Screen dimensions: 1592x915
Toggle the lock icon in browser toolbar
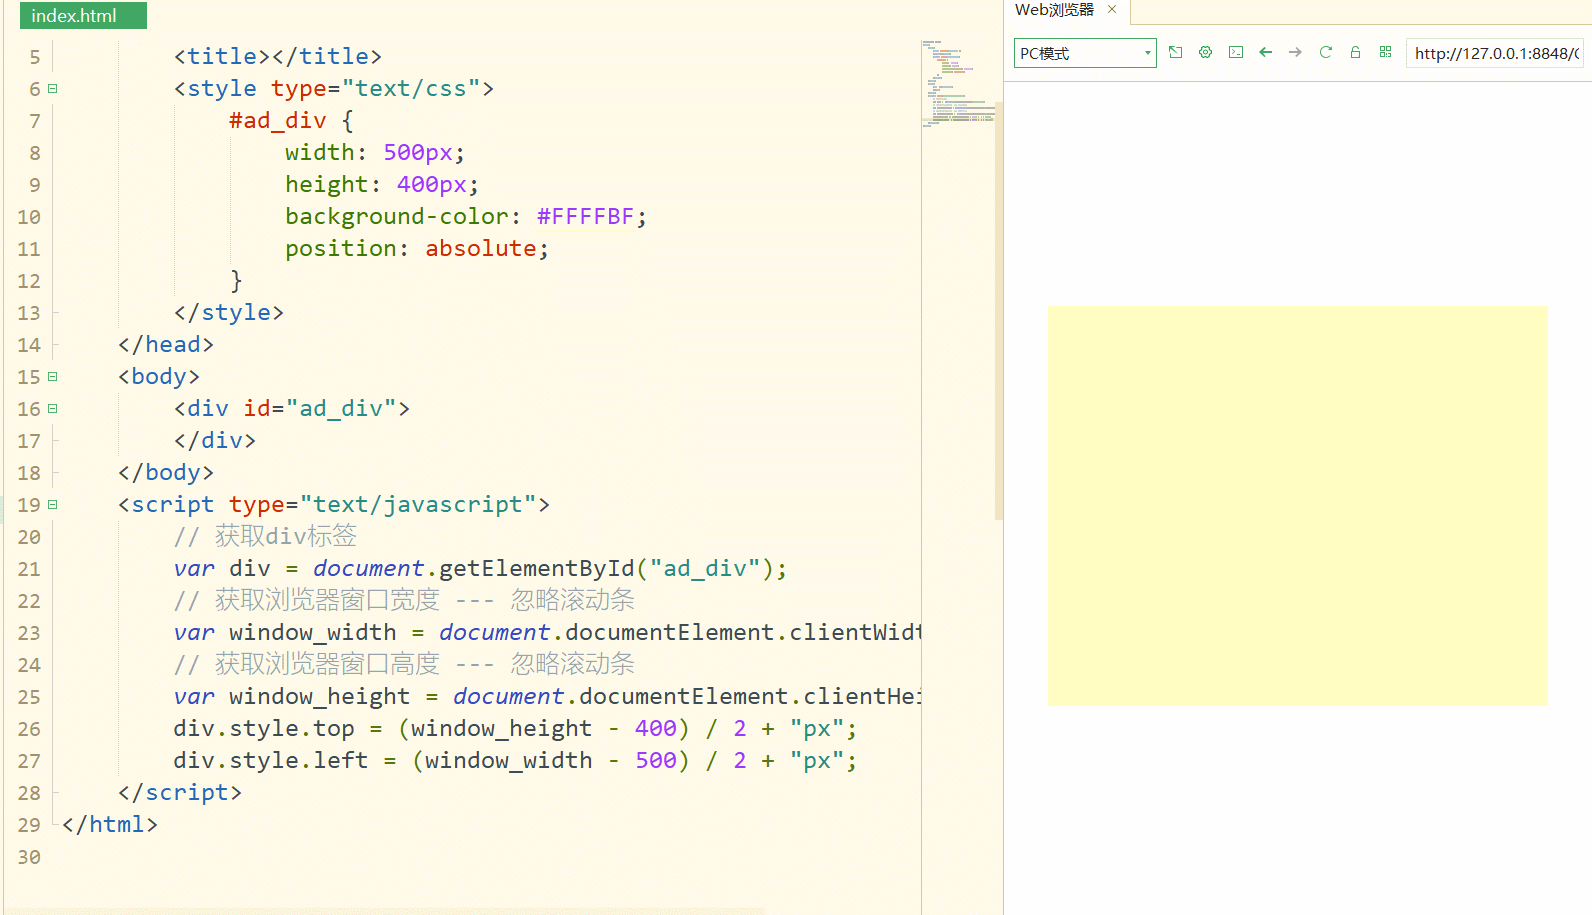coord(1356,52)
